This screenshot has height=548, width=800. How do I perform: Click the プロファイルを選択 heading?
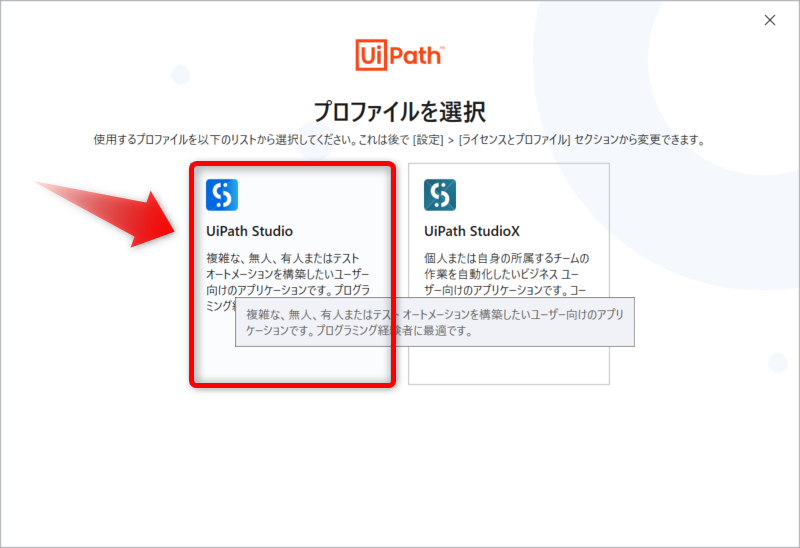point(399,112)
